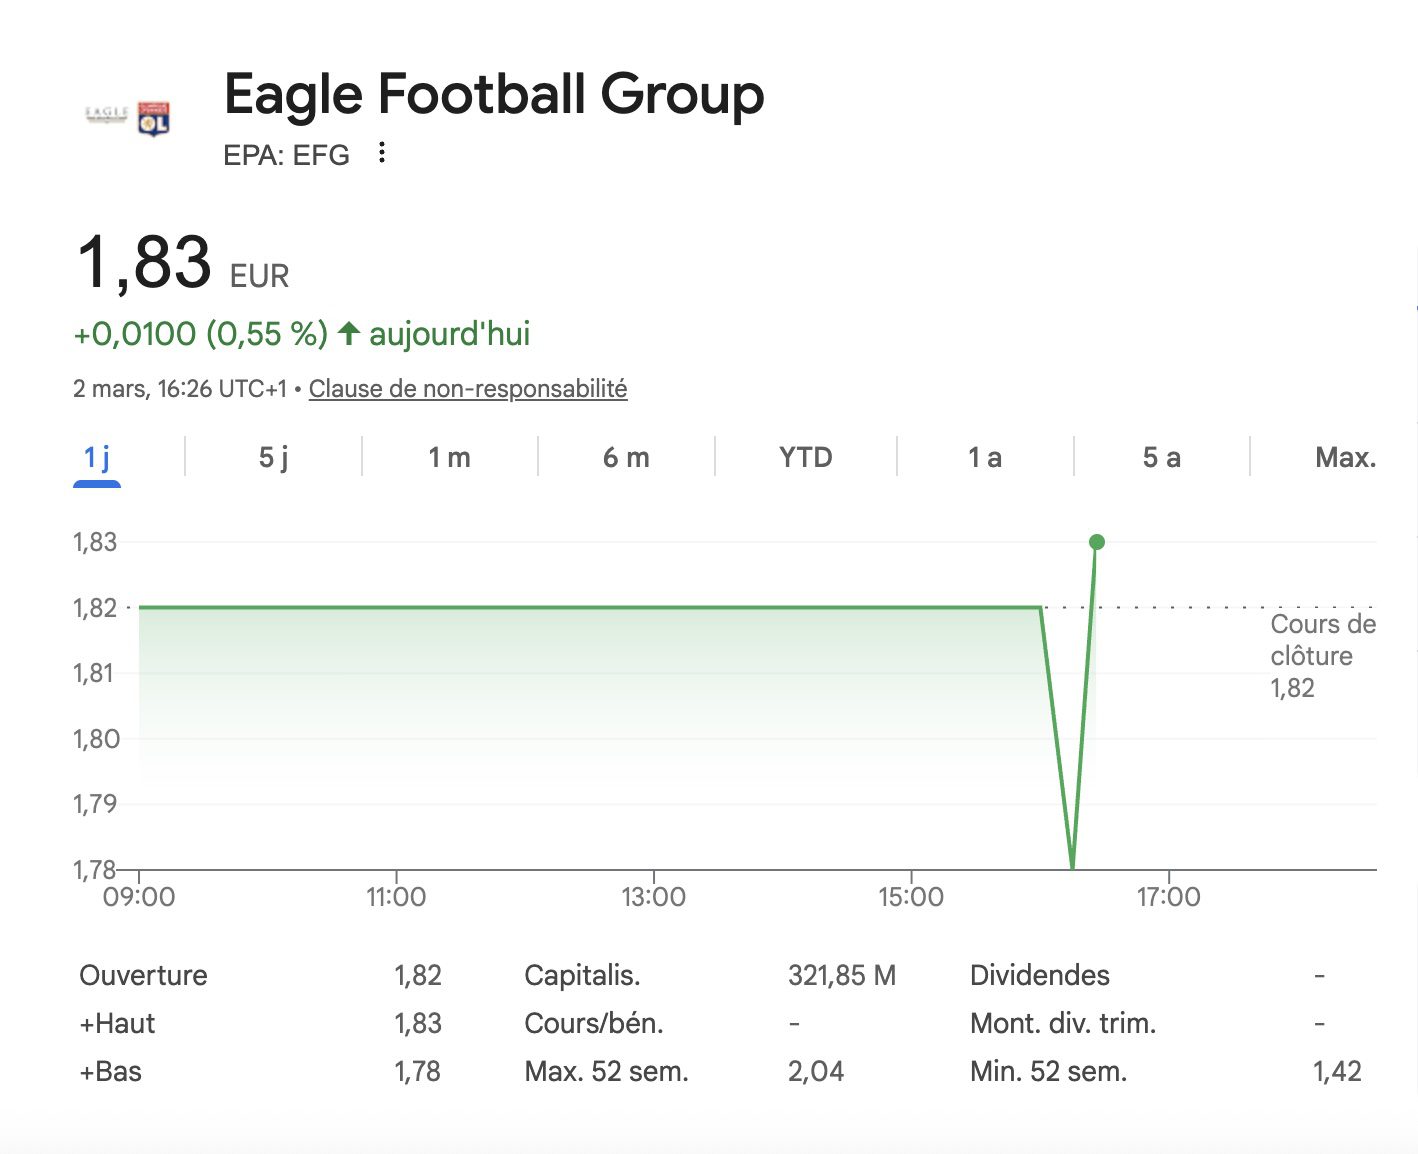This screenshot has height=1154, width=1418.
Task: Open the three-dot options menu
Action: [382, 153]
